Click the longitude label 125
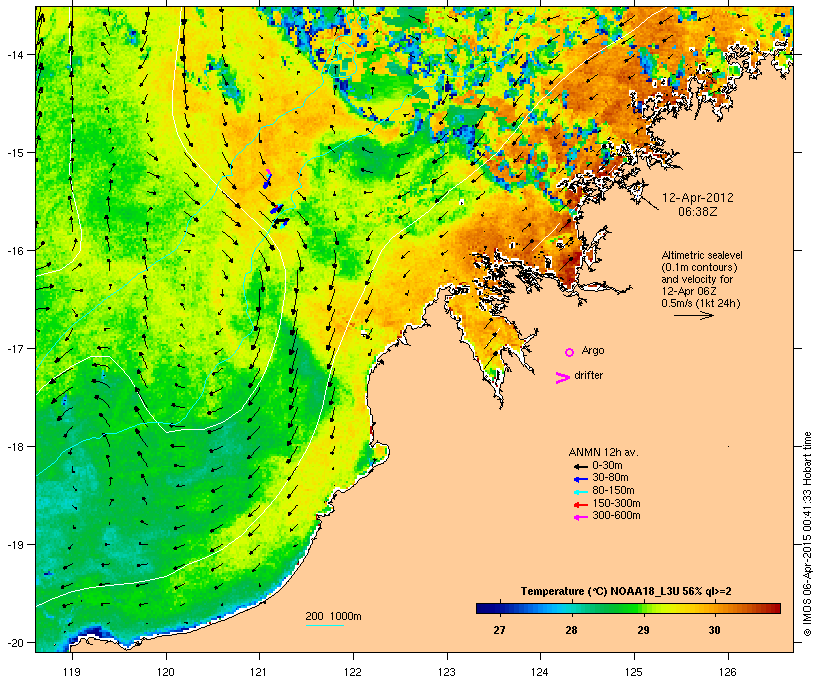The height and width of the screenshot is (680, 820). coord(634,672)
